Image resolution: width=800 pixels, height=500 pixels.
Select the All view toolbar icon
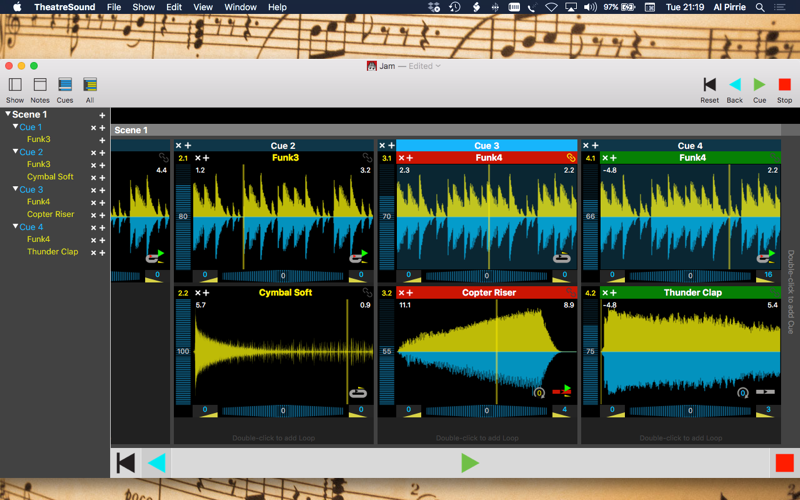[x=90, y=84]
